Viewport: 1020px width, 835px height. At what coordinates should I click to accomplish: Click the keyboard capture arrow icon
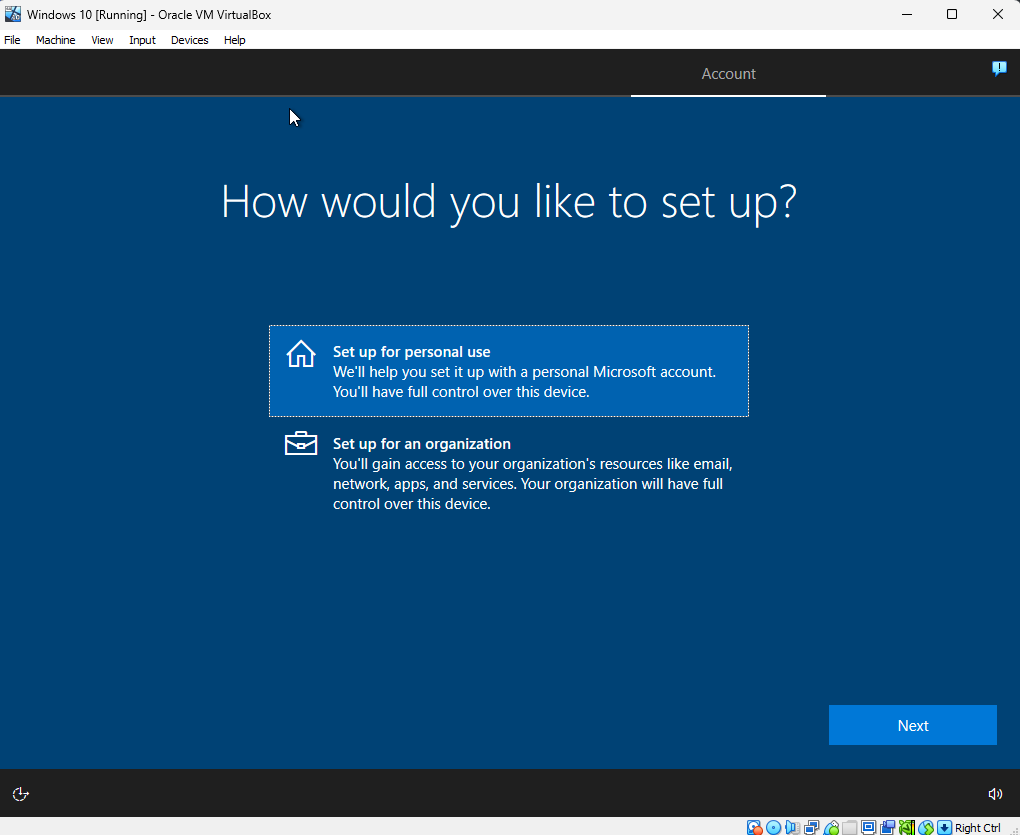tap(945, 827)
